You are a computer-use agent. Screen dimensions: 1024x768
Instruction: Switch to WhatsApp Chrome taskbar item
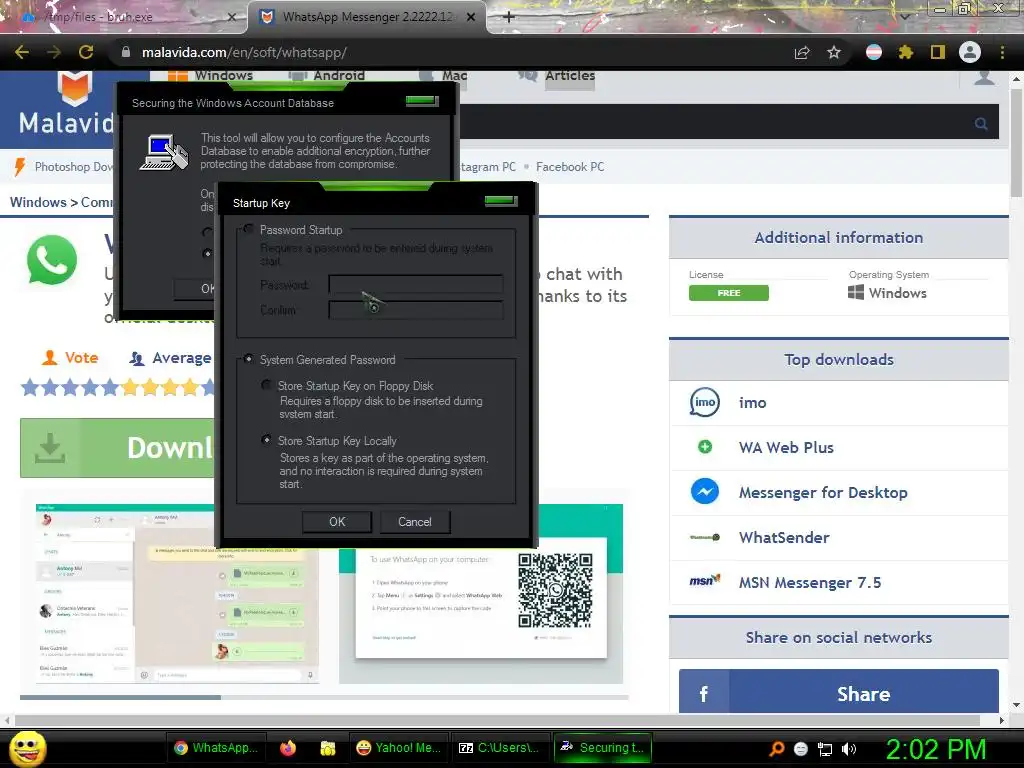pos(216,748)
